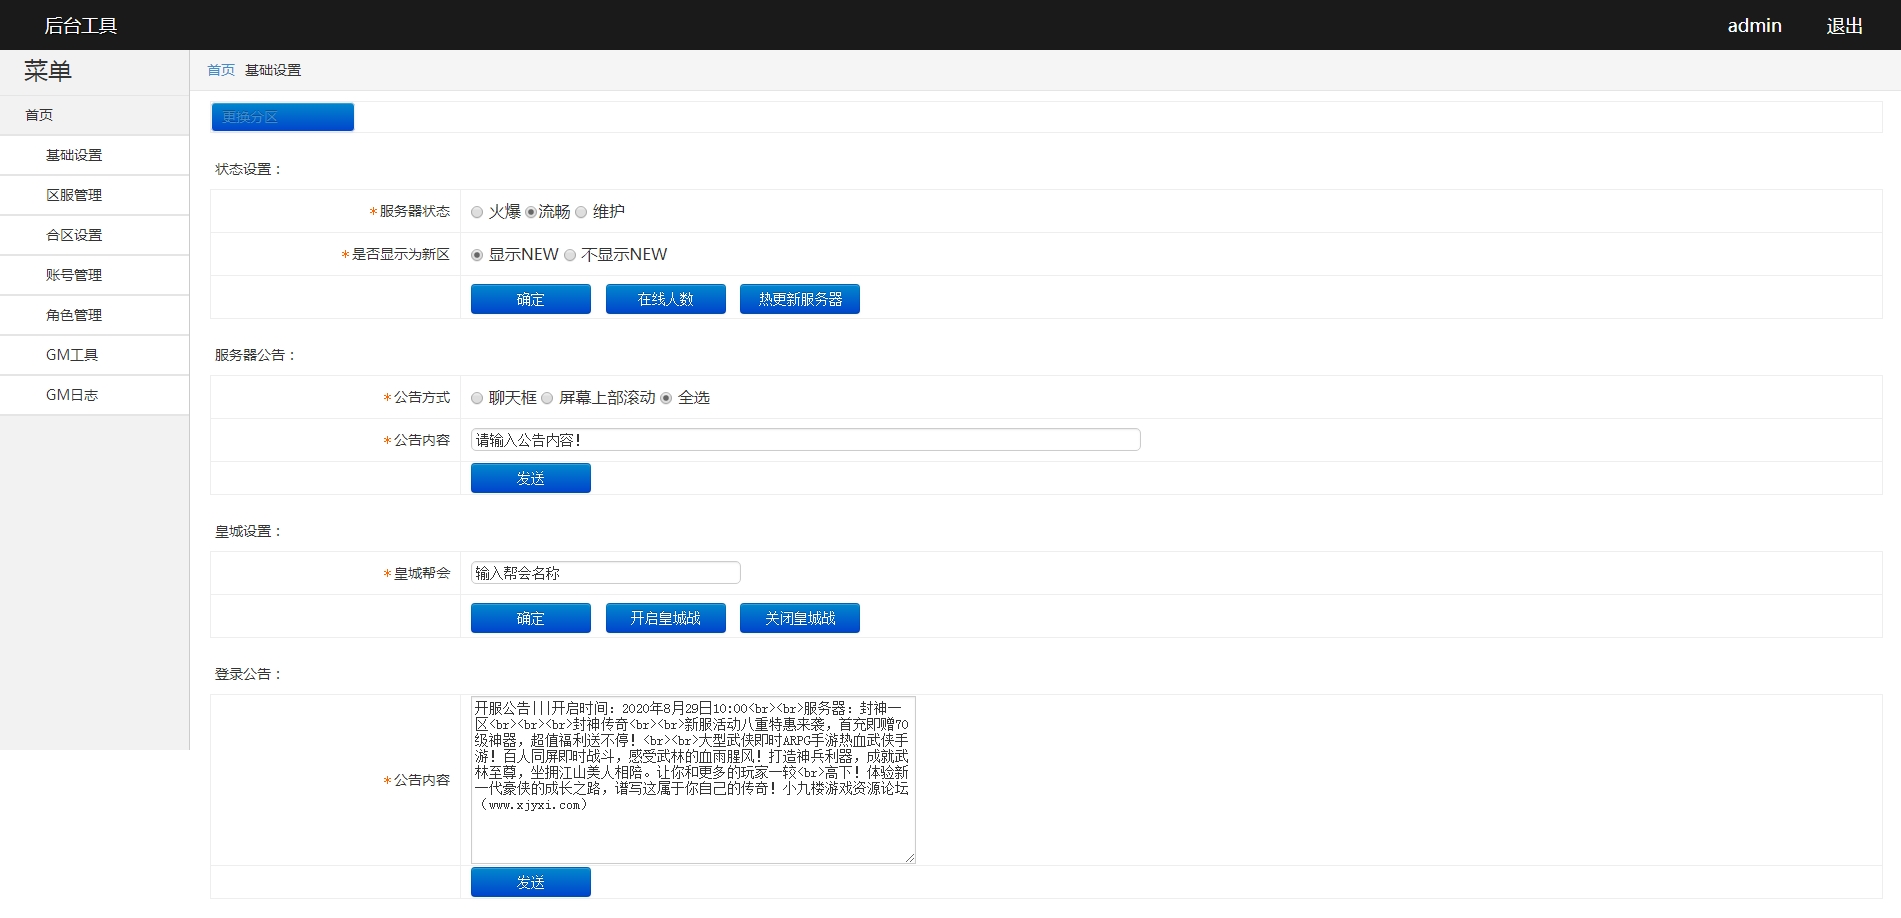Screen dimensions: 1901x918
Task: Click the 登录公告： section label
Action: 249,674
